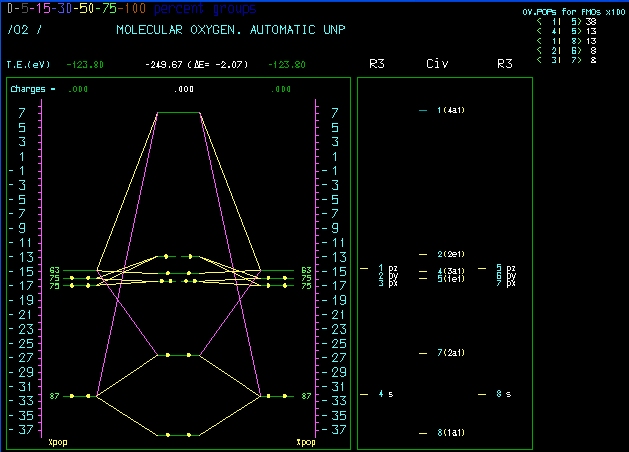Select overlap population row '< 1| 5> 38'
Viewport: 629px width, 452px height.
[566, 22]
